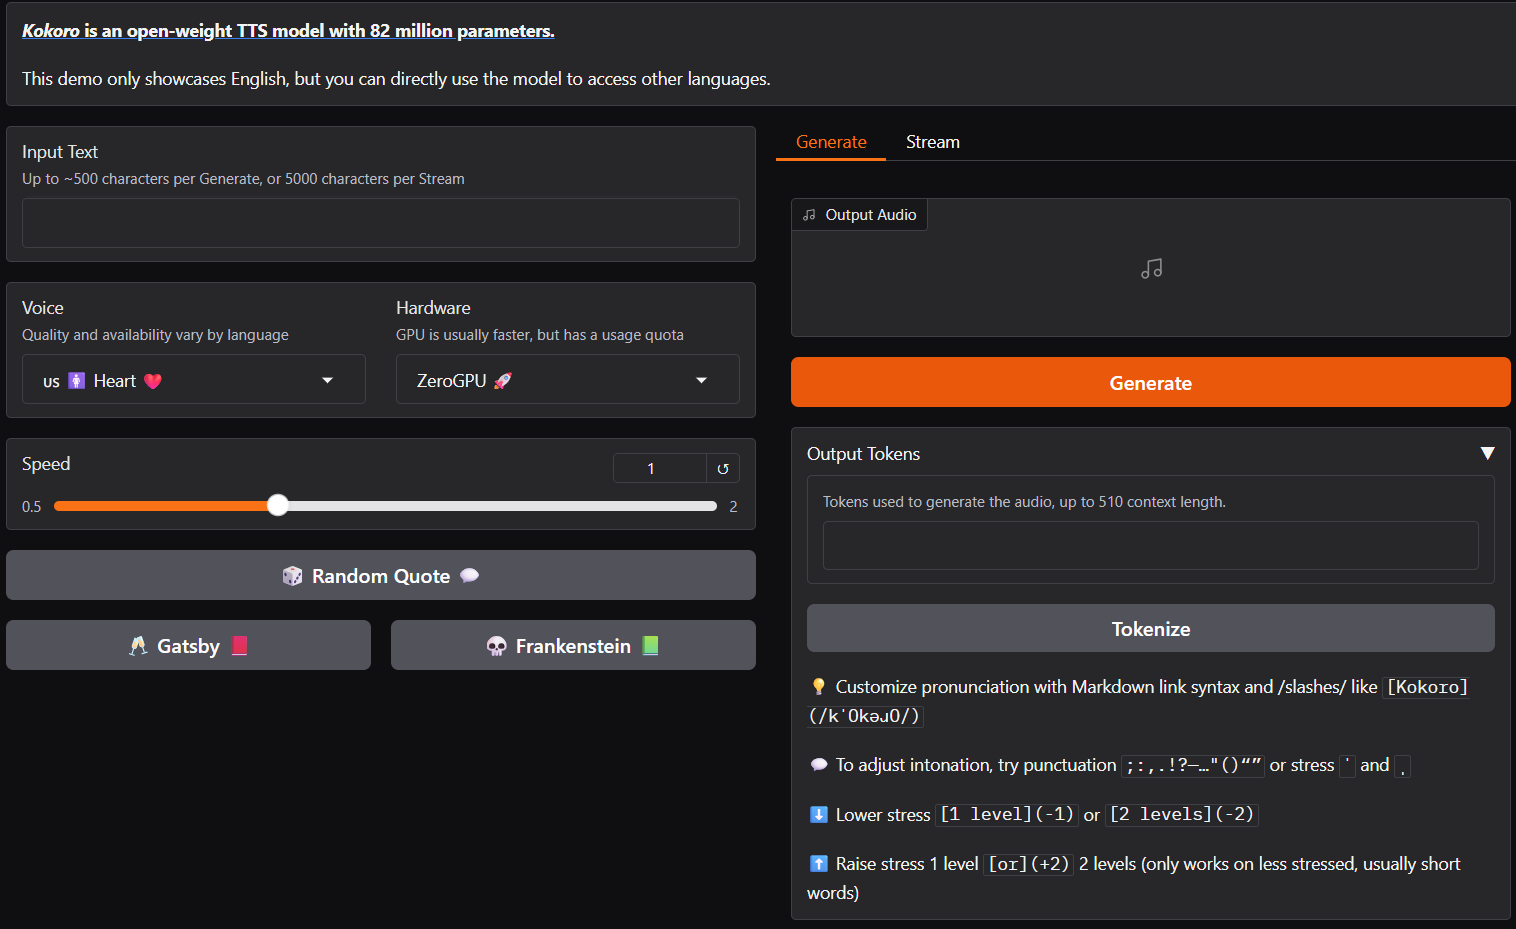This screenshot has height=929, width=1516.
Task: Collapse the Output Tokens section
Action: click(1487, 454)
